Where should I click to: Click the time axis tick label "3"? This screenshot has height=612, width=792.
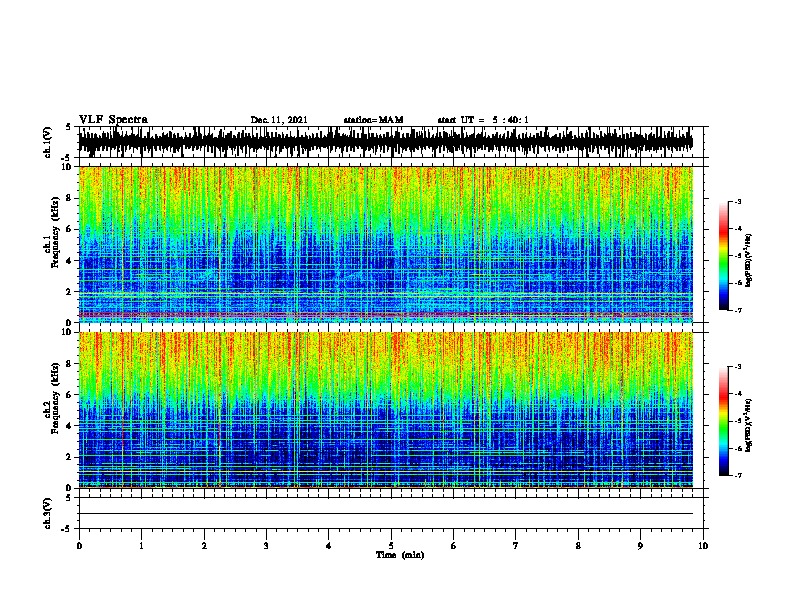click(266, 546)
